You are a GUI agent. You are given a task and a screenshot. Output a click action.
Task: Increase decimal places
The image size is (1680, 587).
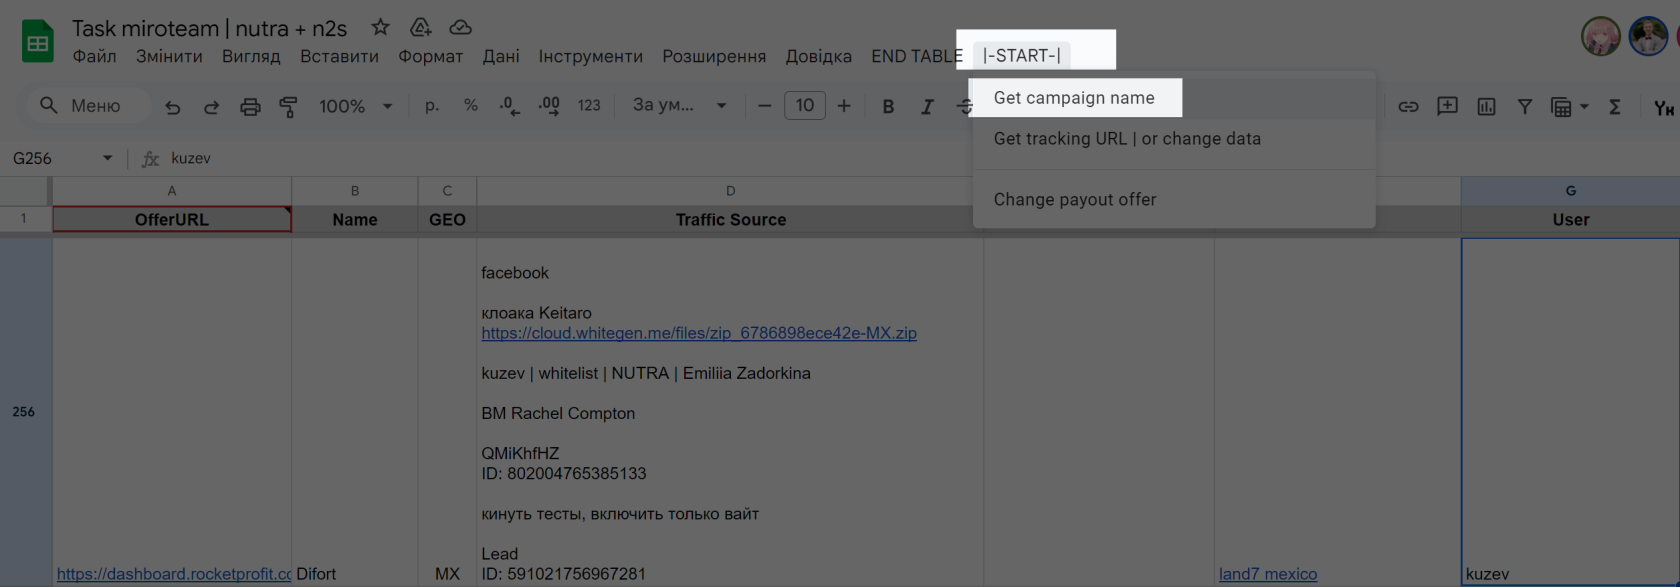(549, 106)
